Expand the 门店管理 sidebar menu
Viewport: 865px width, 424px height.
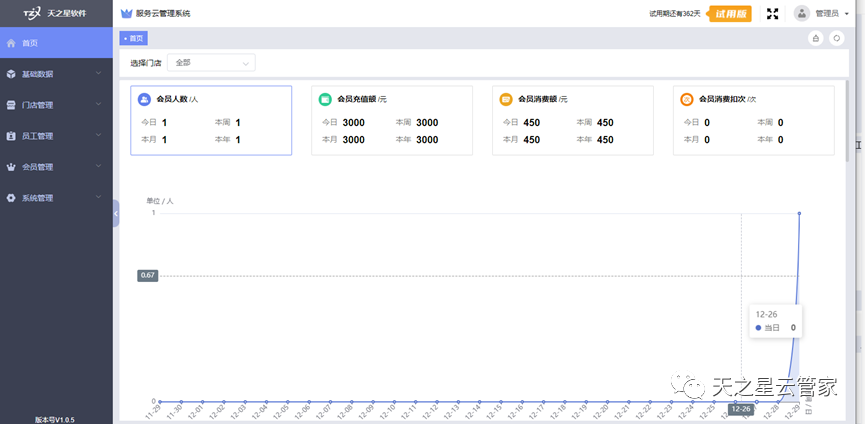pos(55,105)
